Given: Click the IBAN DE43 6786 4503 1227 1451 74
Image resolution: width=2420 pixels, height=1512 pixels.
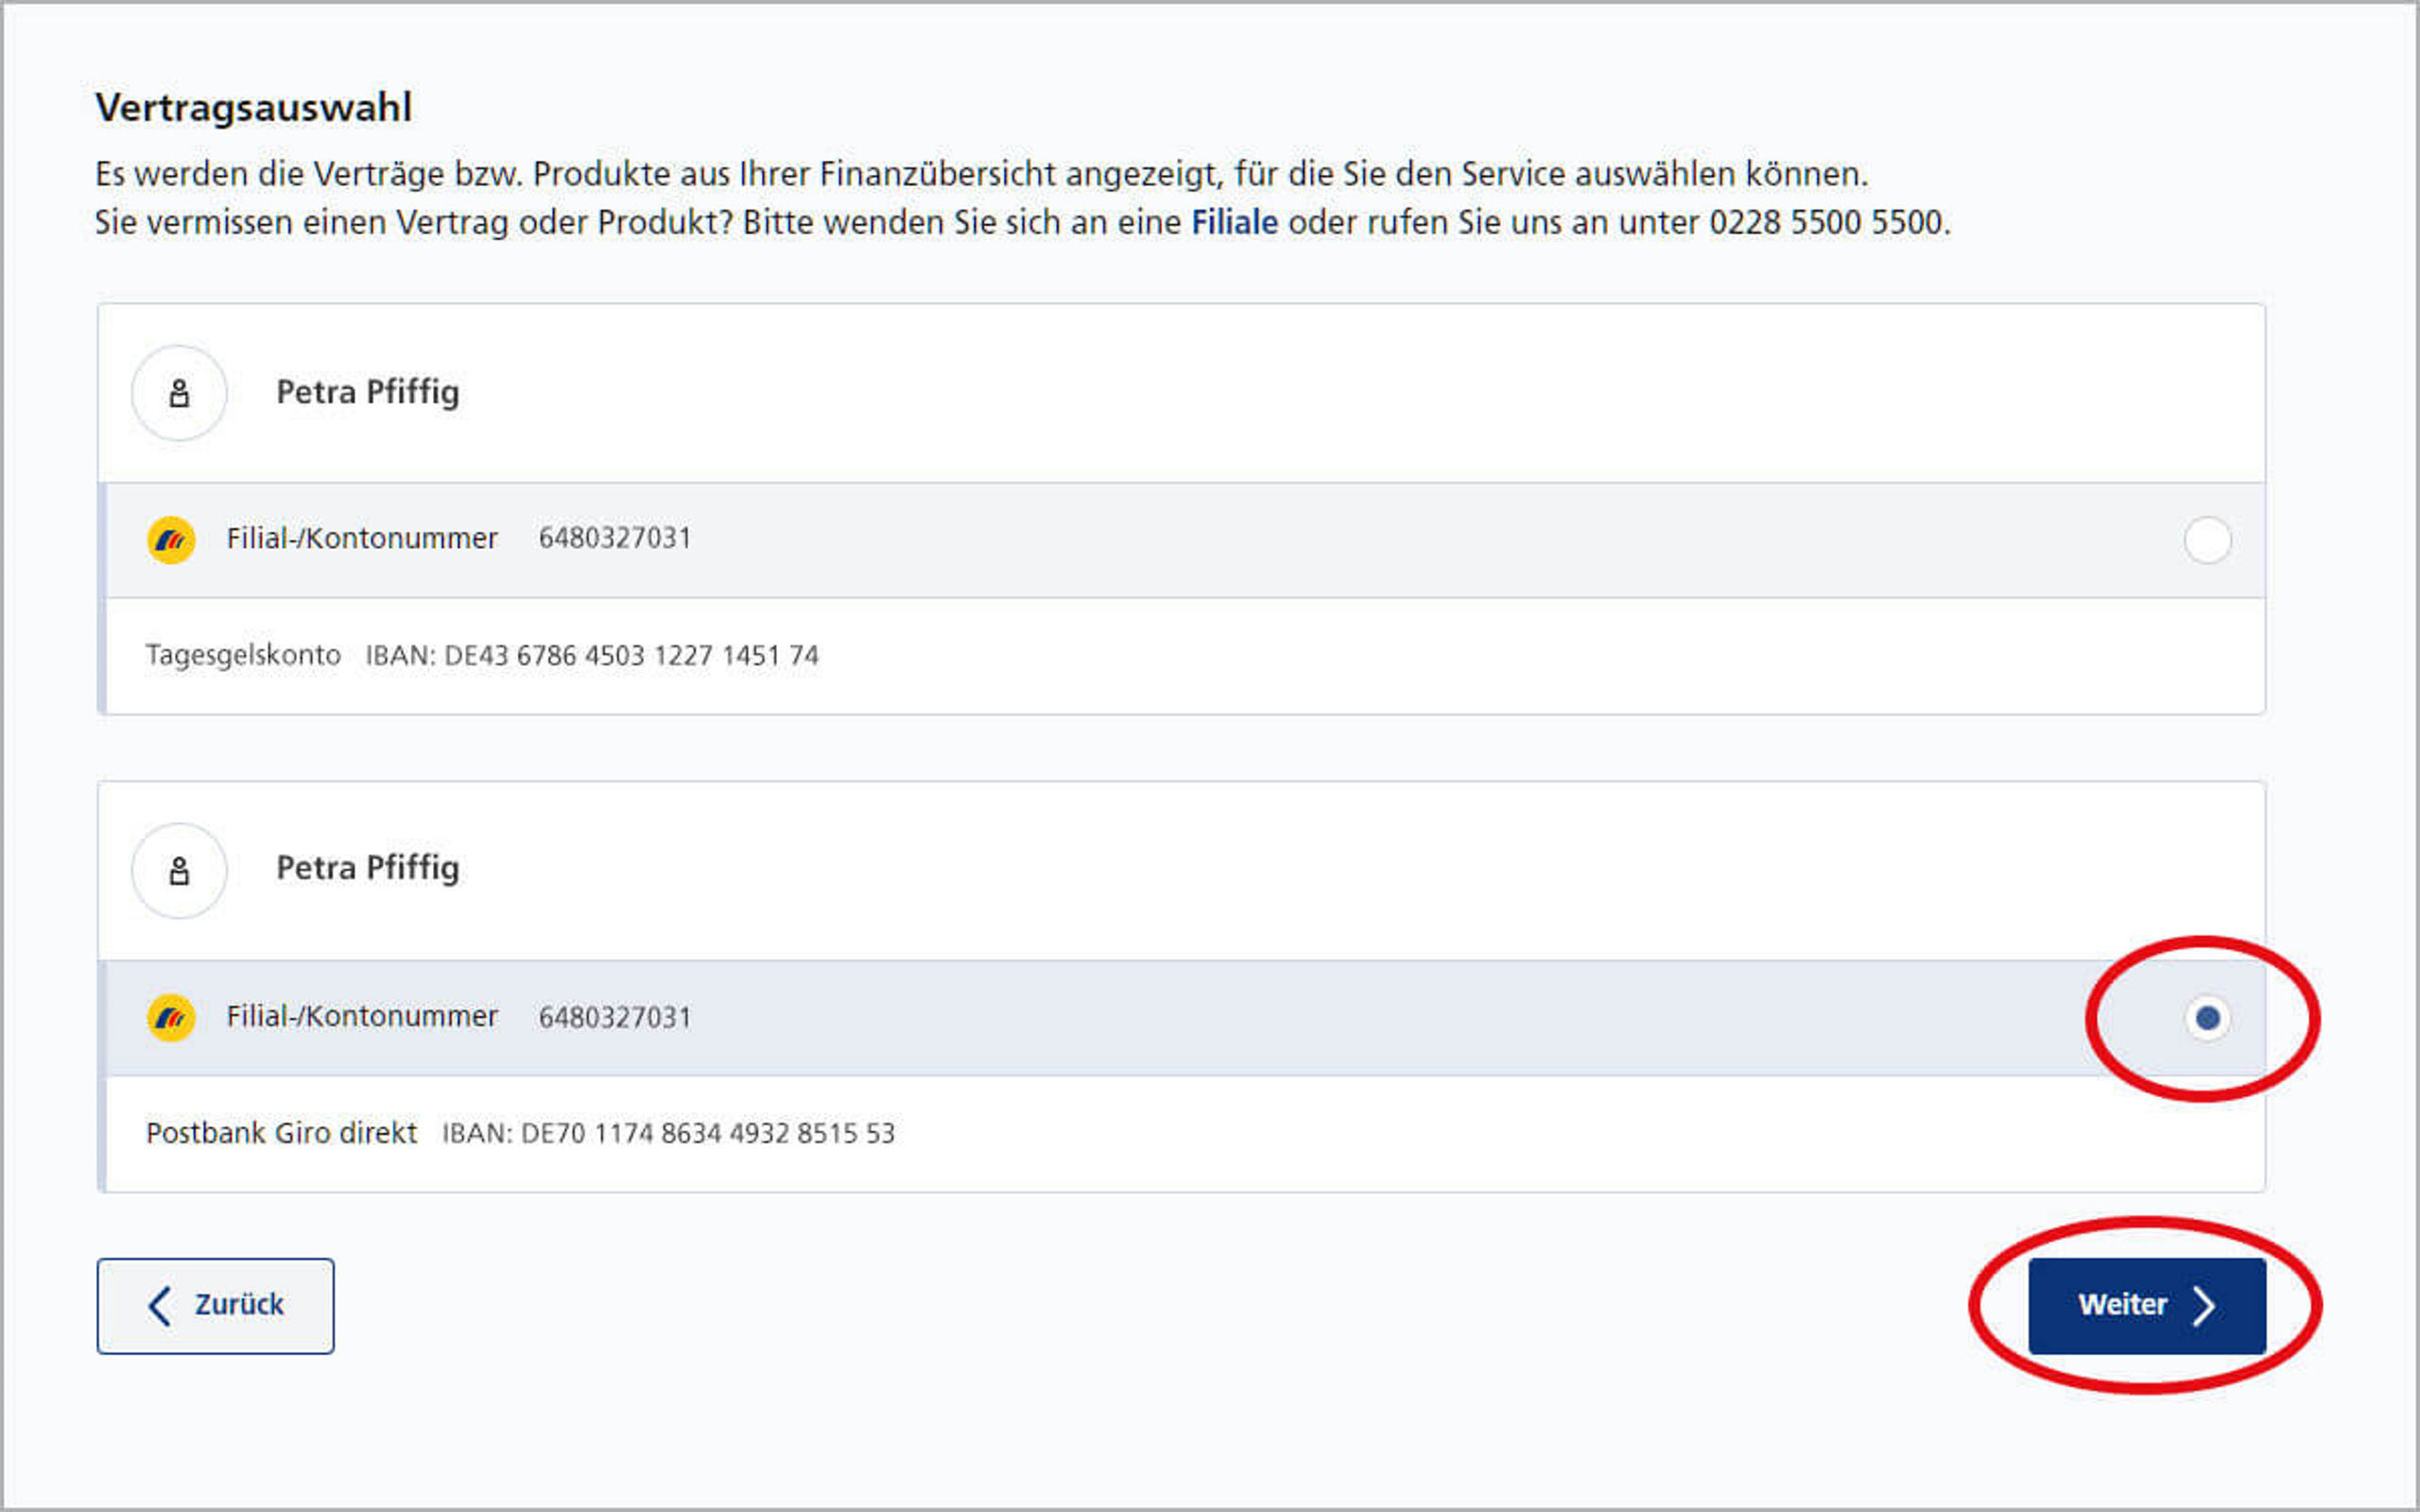Looking at the screenshot, I should [x=592, y=656].
